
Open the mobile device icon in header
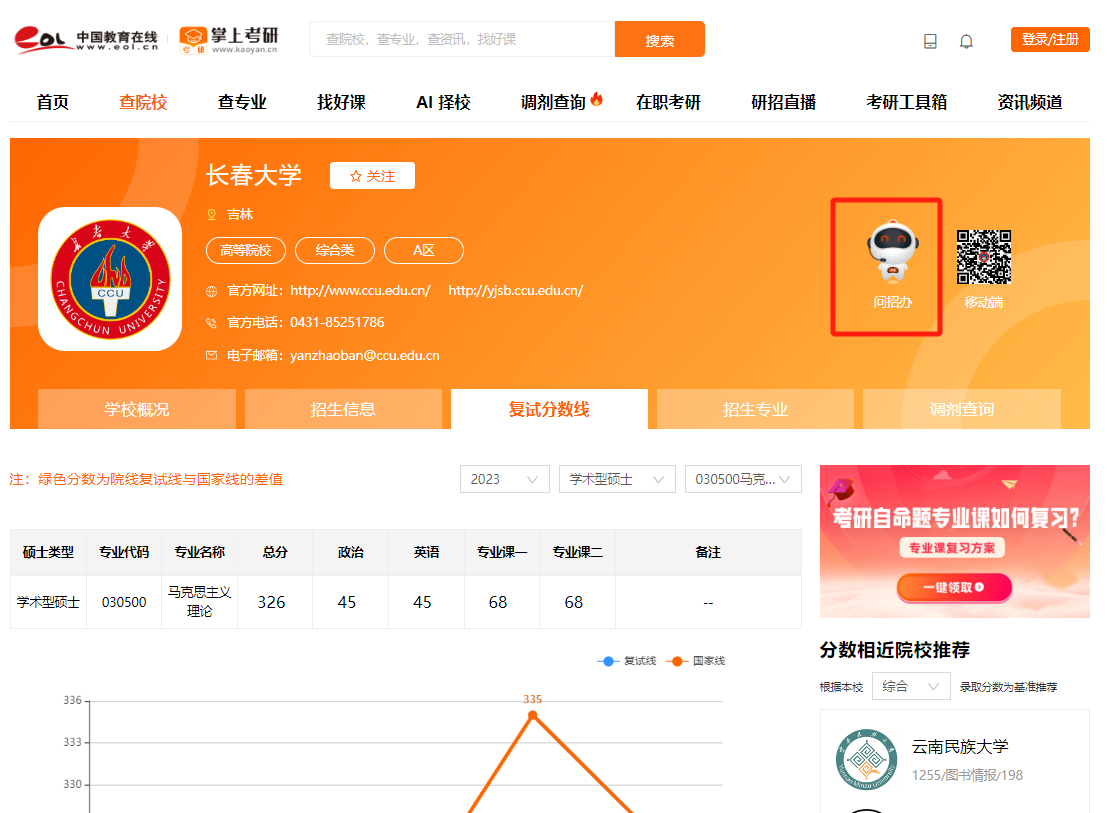point(931,41)
